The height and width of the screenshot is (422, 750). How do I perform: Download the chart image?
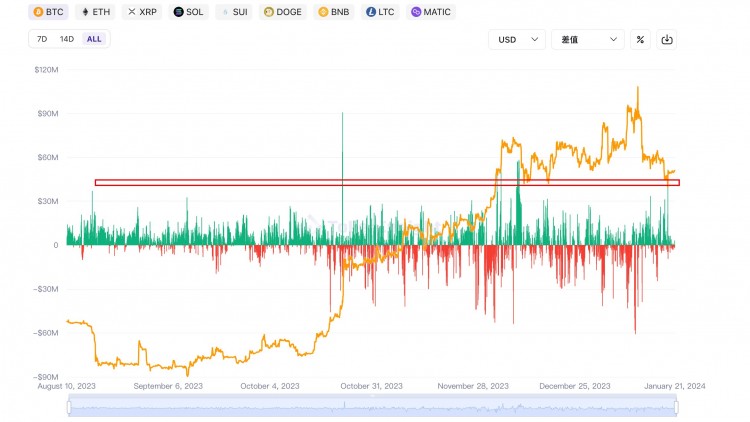point(667,40)
